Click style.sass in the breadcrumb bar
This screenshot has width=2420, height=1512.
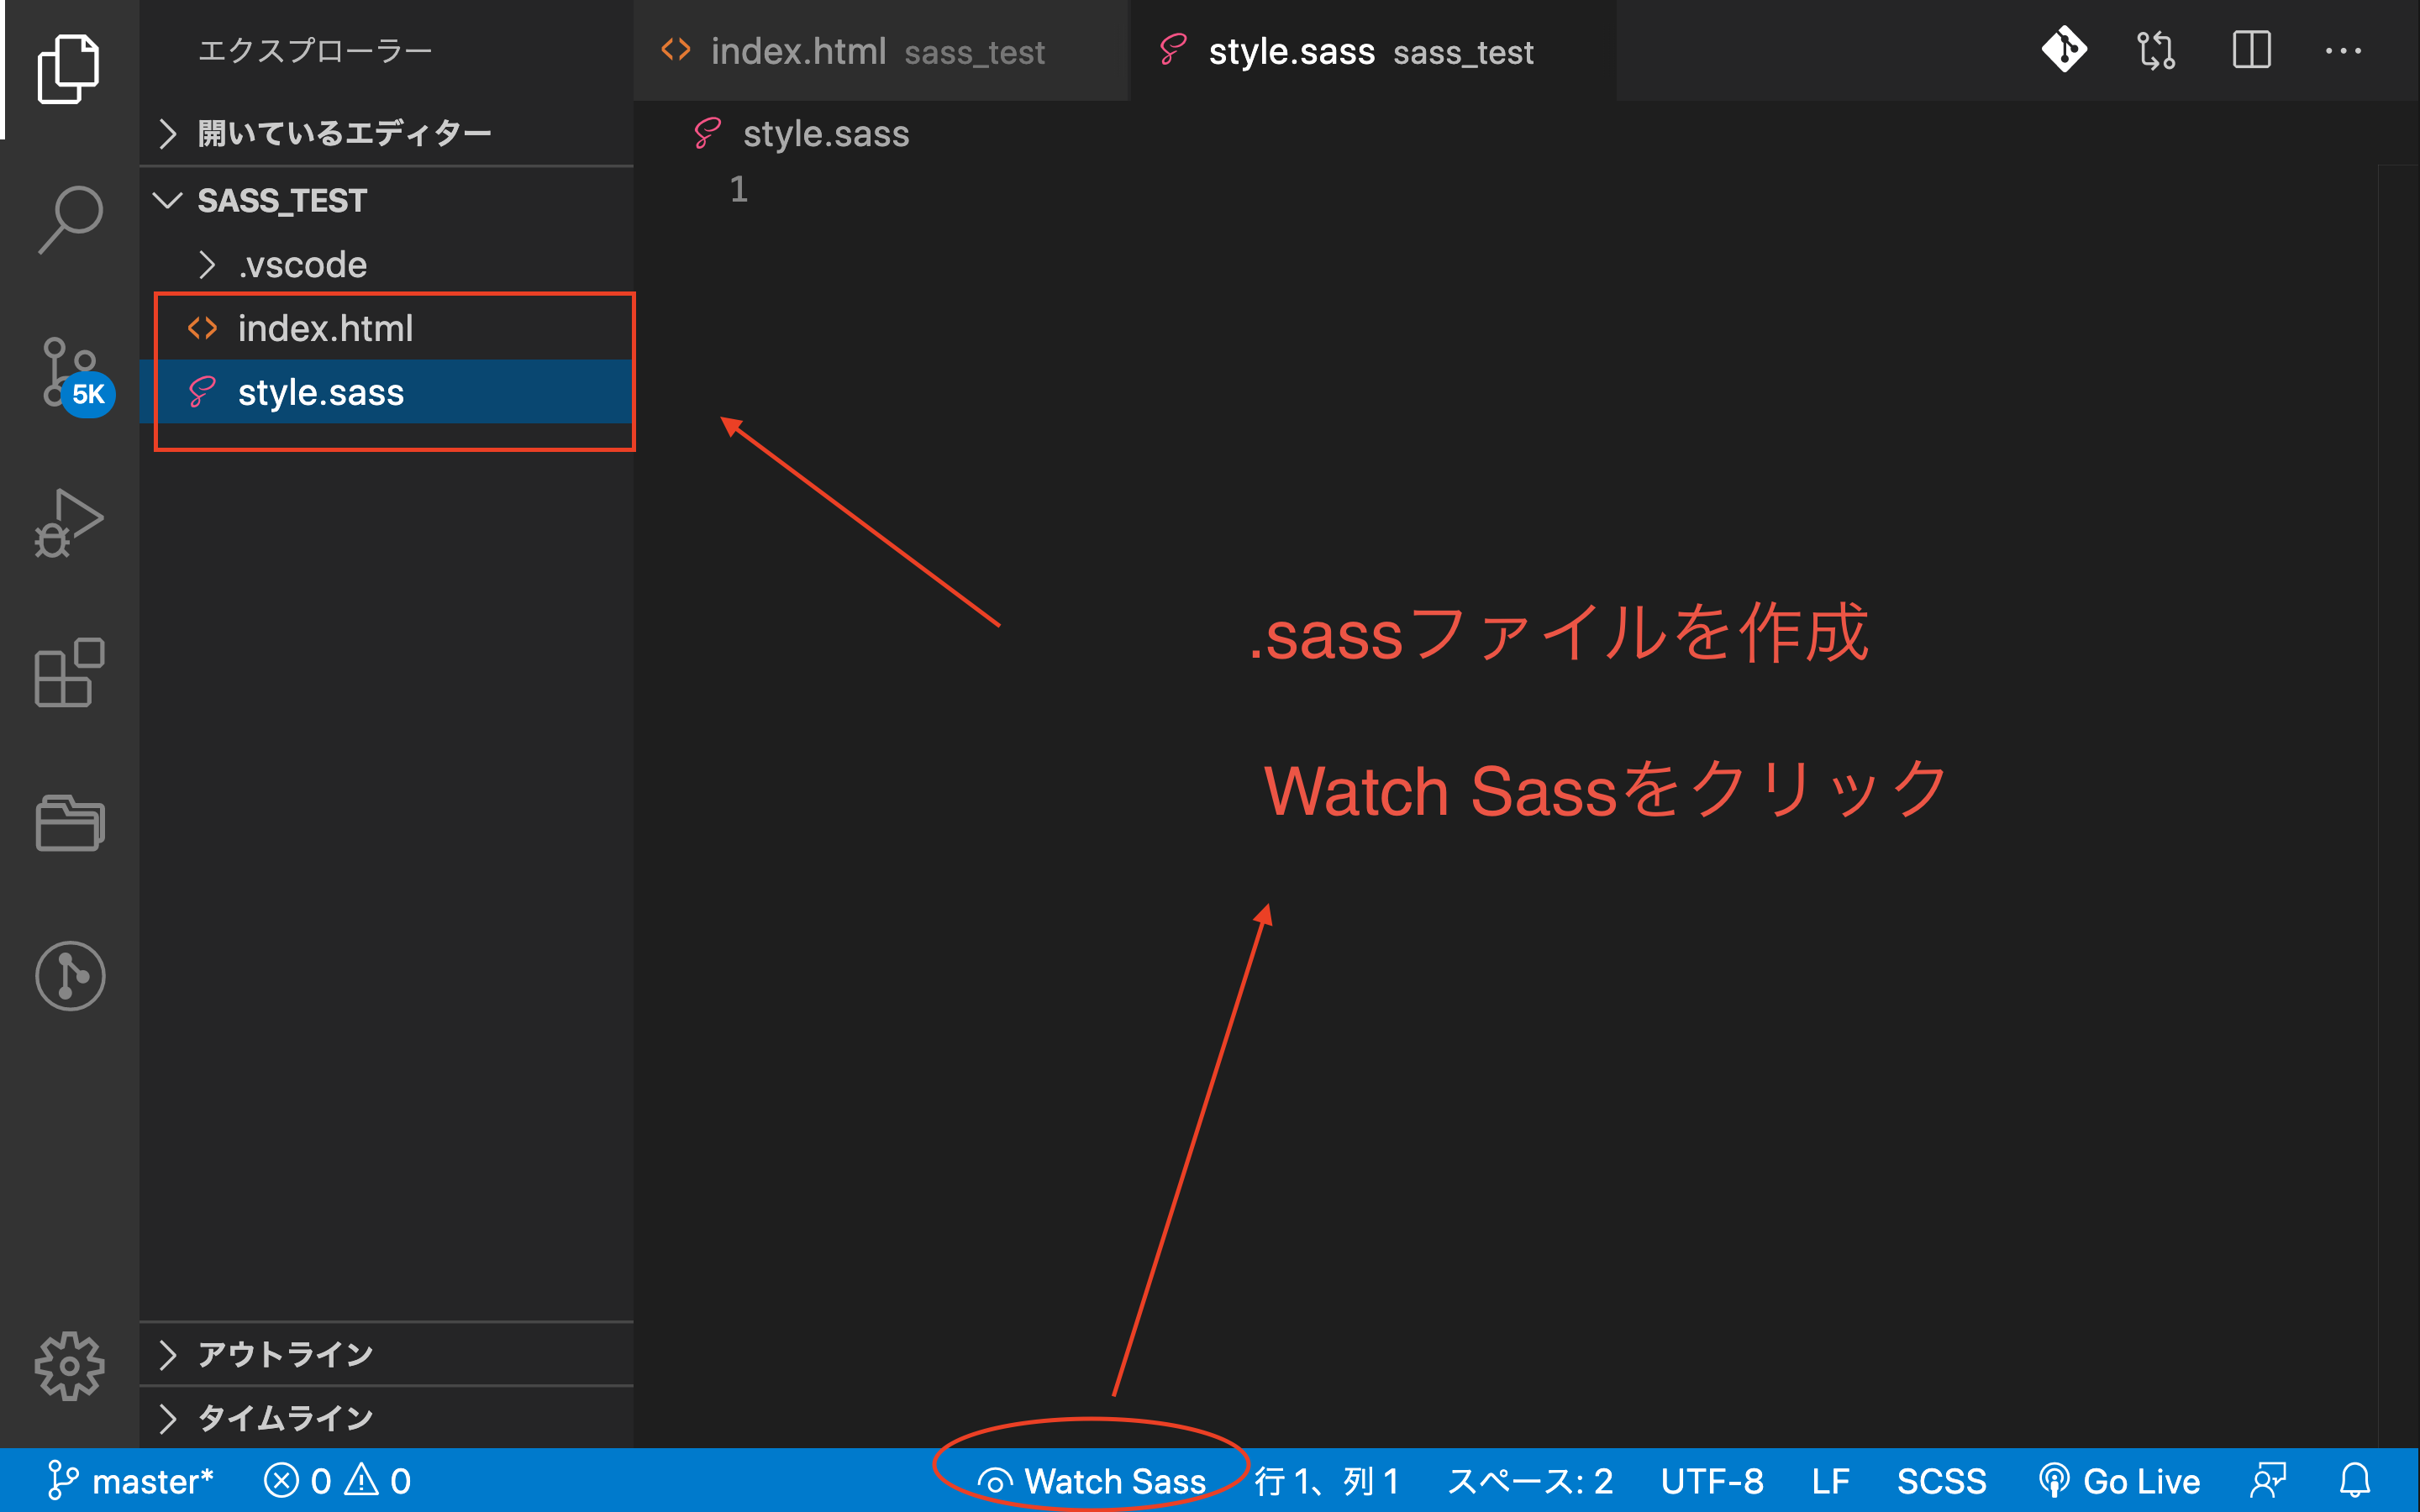point(826,133)
